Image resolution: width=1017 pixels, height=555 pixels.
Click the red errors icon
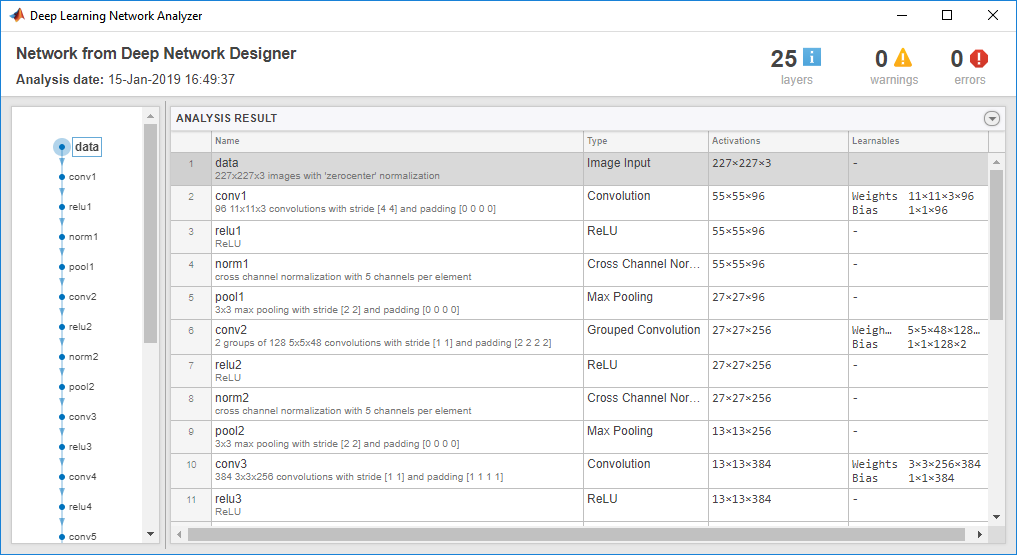[979, 59]
